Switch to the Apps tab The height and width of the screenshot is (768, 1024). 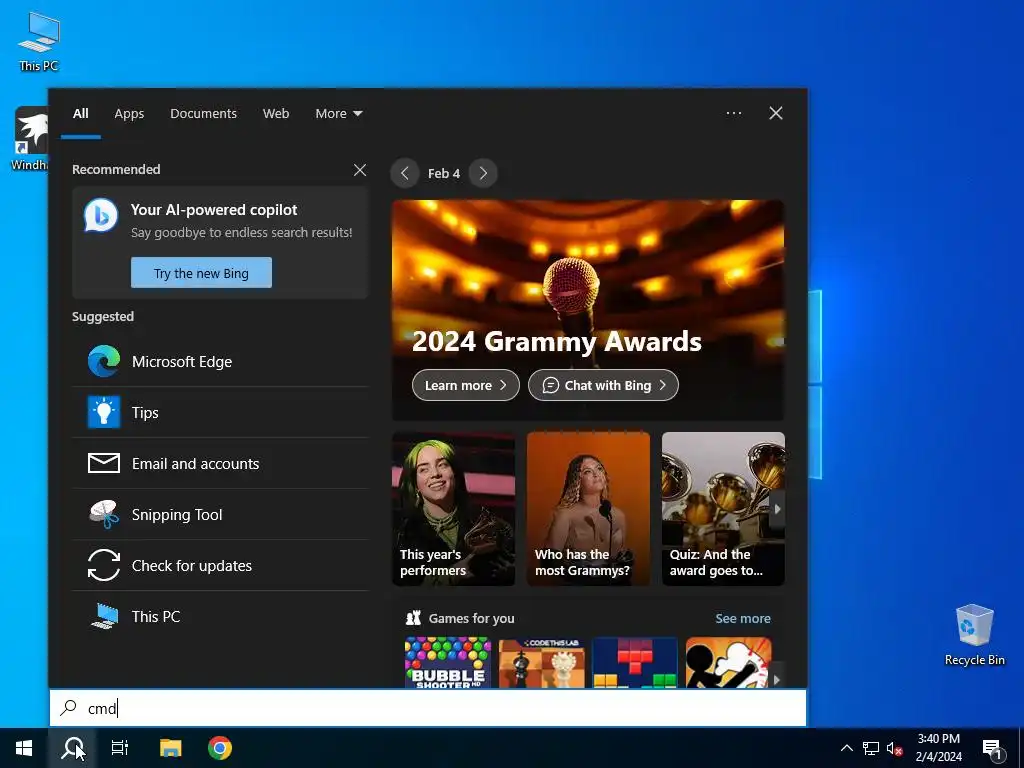[x=129, y=114]
